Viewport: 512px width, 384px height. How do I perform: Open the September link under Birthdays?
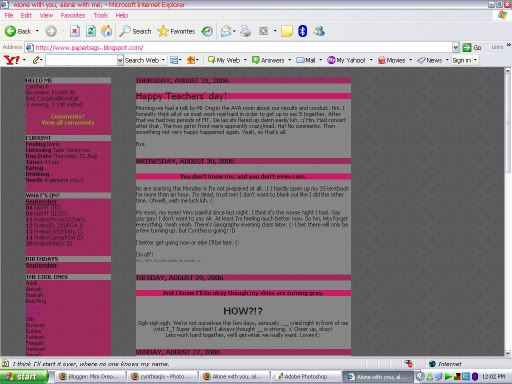(x=41, y=265)
